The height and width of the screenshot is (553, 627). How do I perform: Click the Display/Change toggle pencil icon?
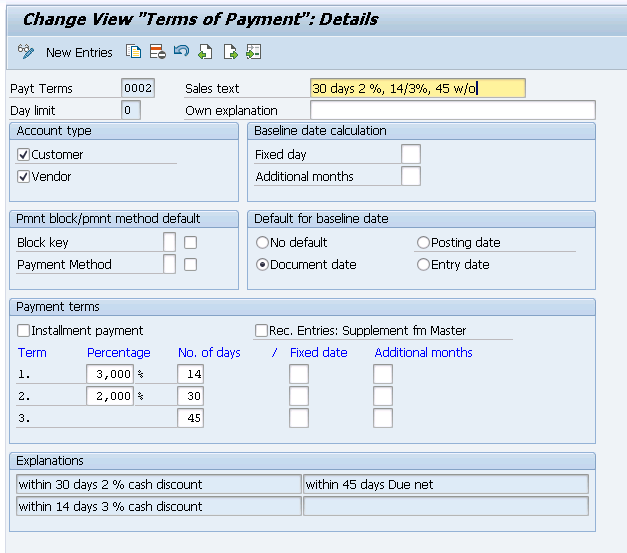26,52
